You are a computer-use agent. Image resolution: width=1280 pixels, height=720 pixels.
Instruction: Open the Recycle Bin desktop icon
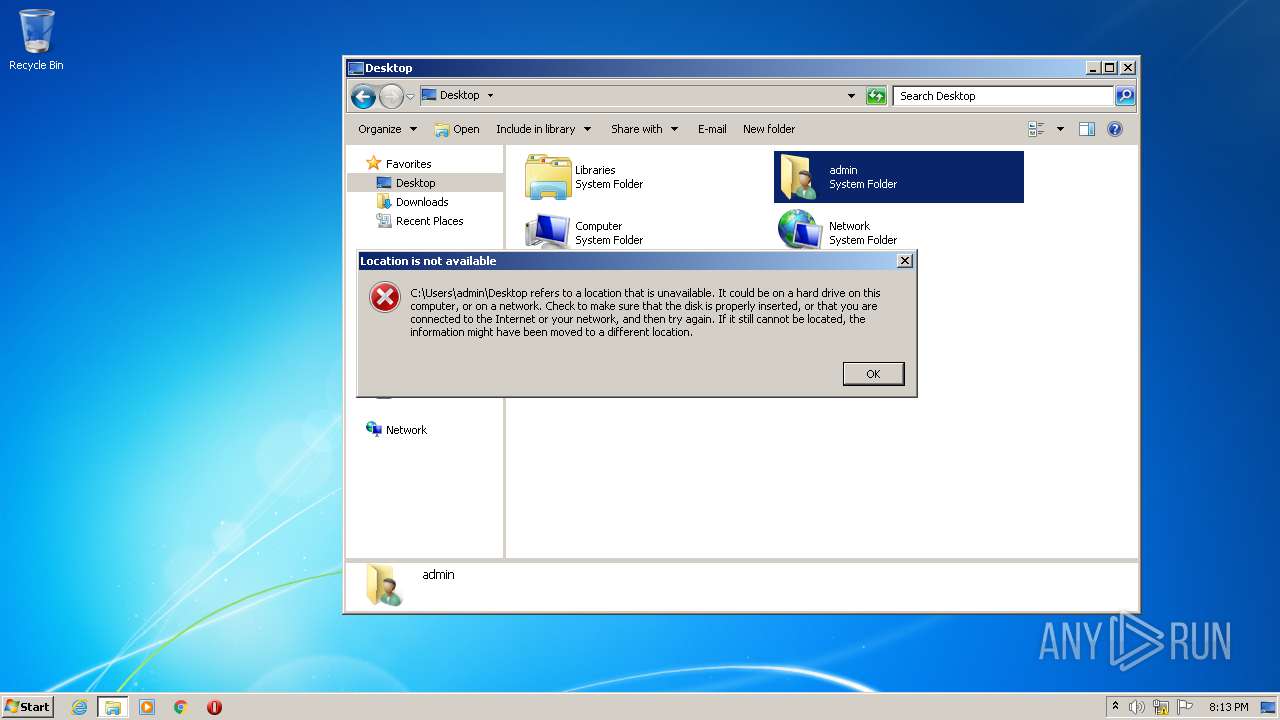(36, 40)
